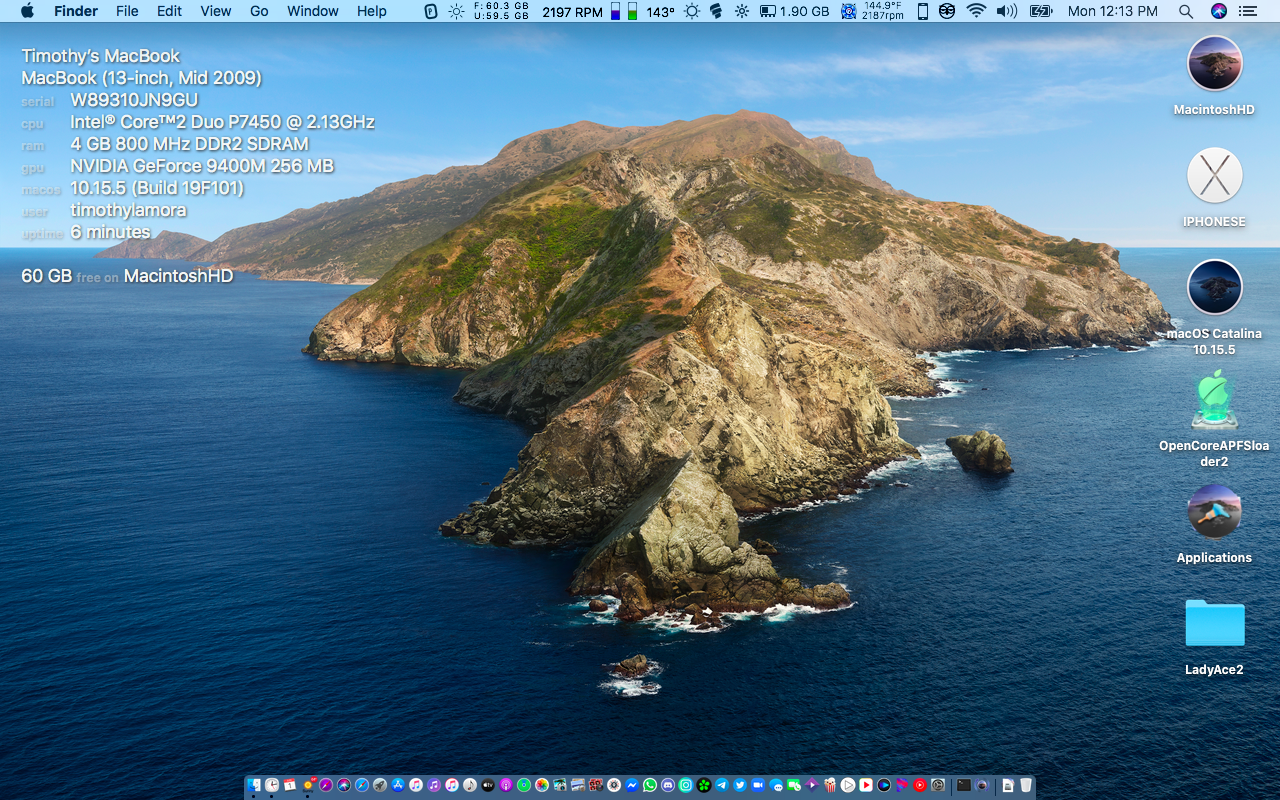Open Discord in the Dock

[x=668, y=785]
